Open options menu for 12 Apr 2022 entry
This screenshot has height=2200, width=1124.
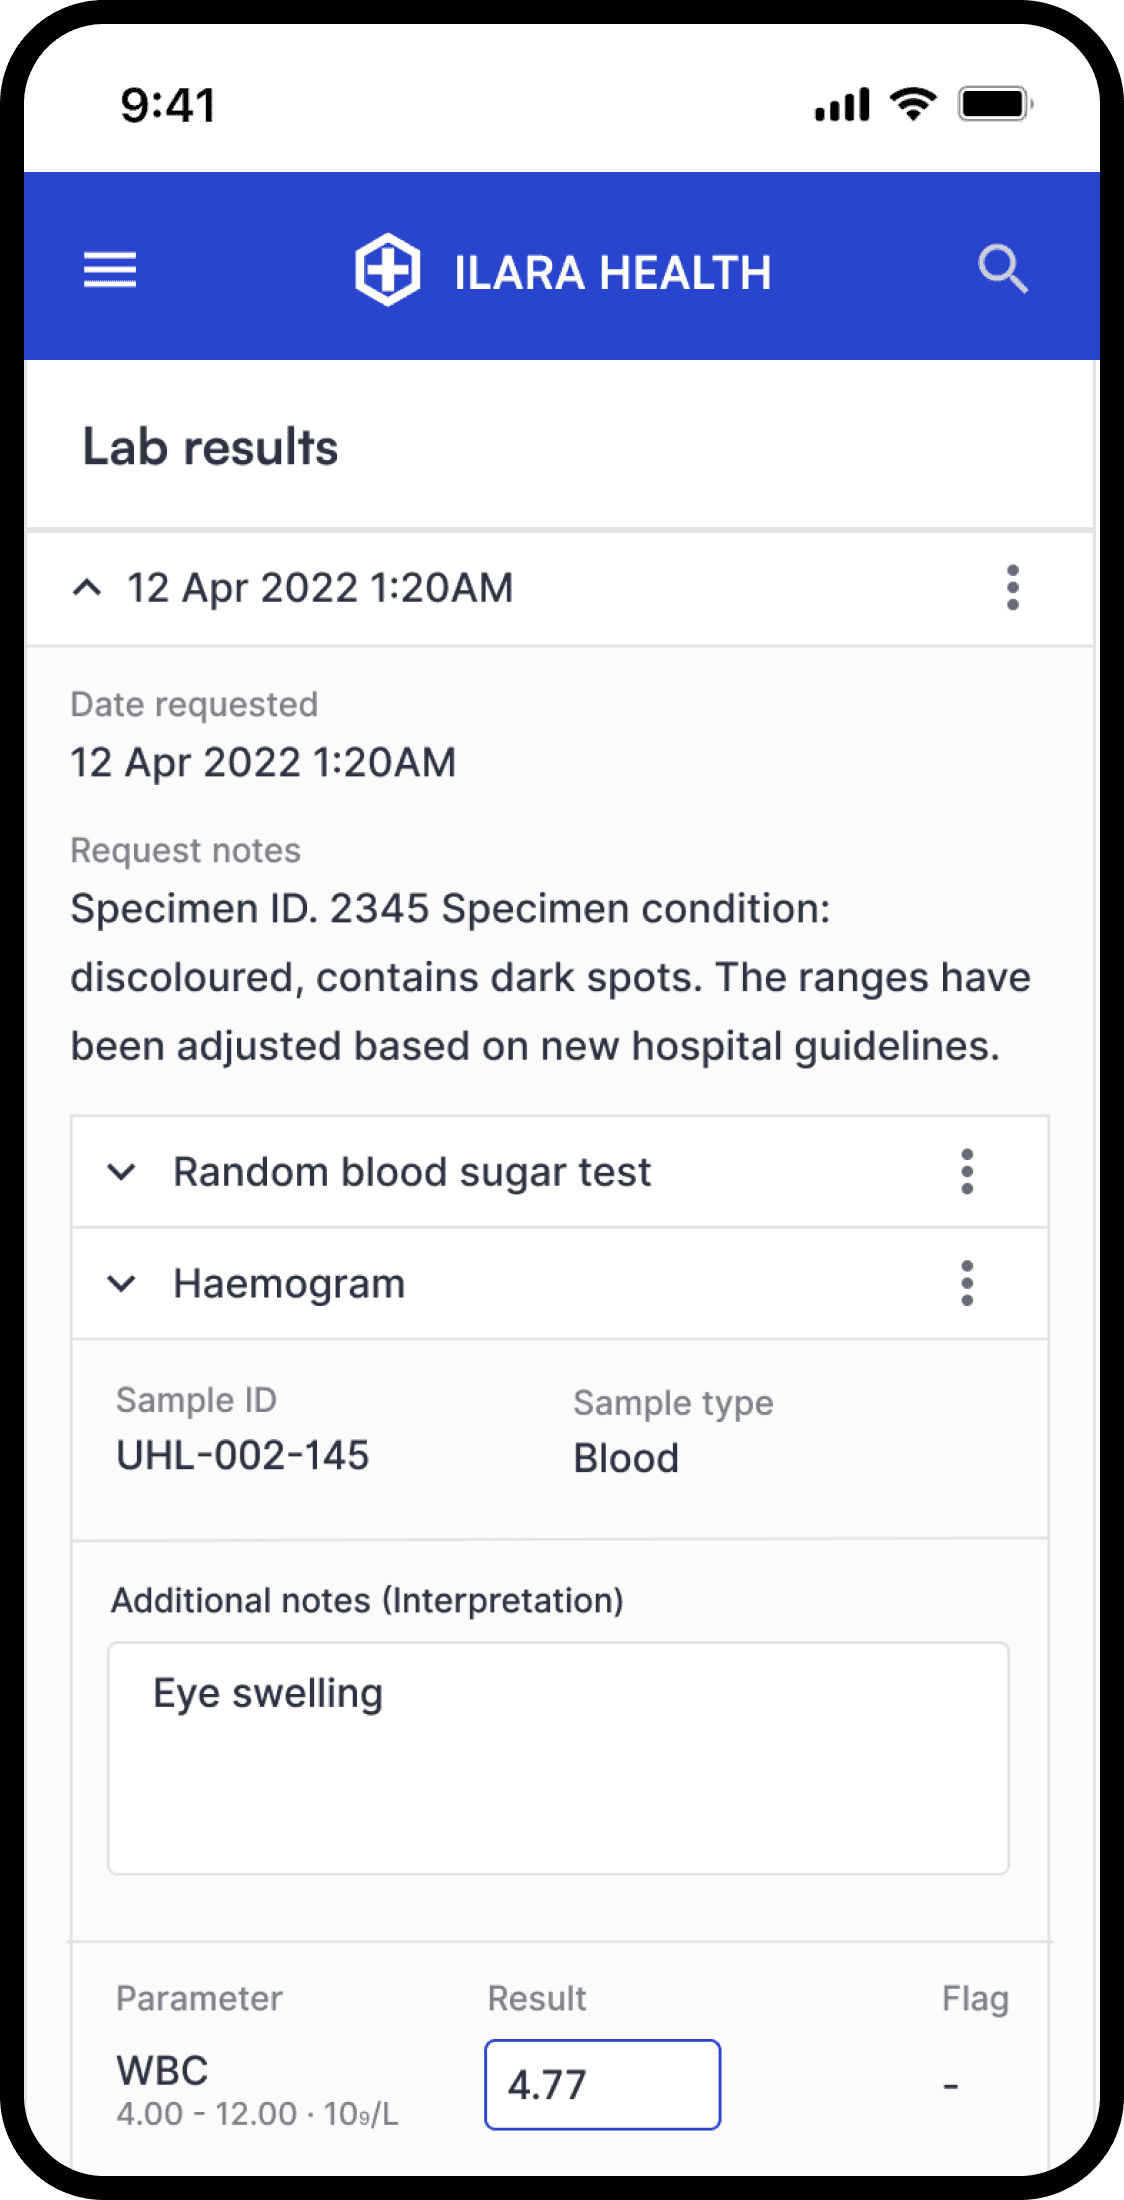click(1013, 588)
